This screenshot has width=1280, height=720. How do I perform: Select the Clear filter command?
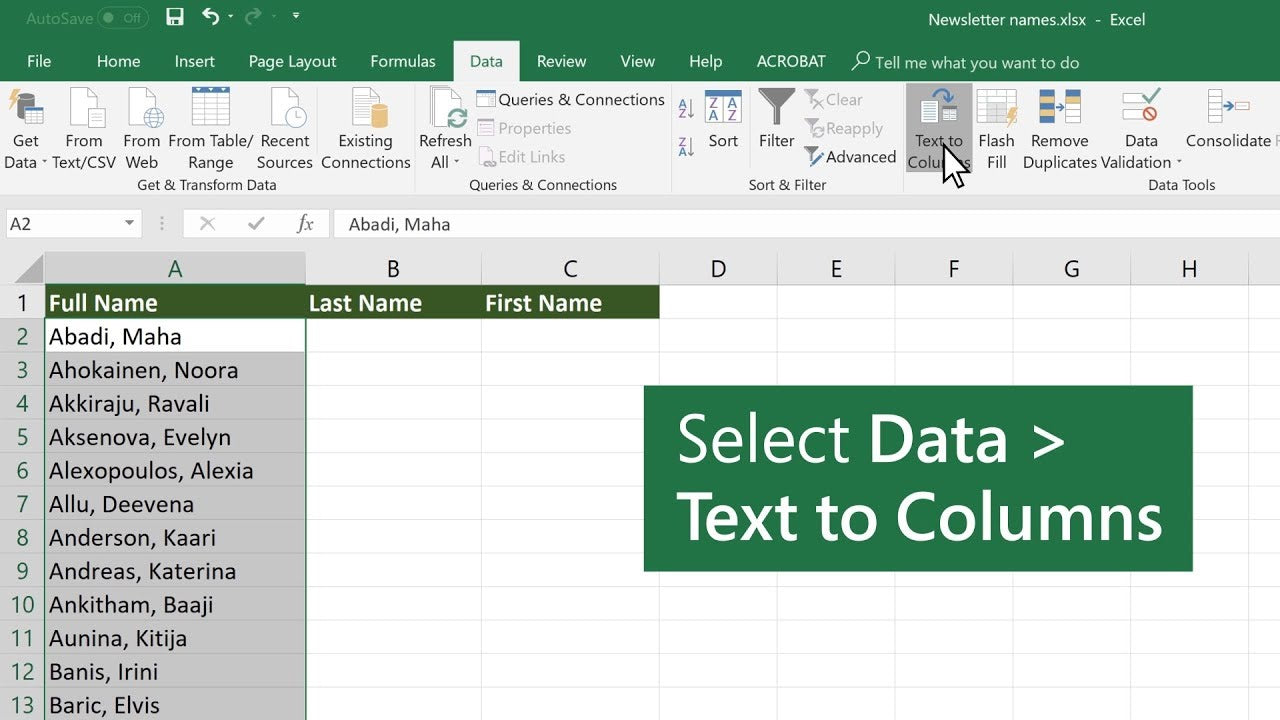point(835,99)
